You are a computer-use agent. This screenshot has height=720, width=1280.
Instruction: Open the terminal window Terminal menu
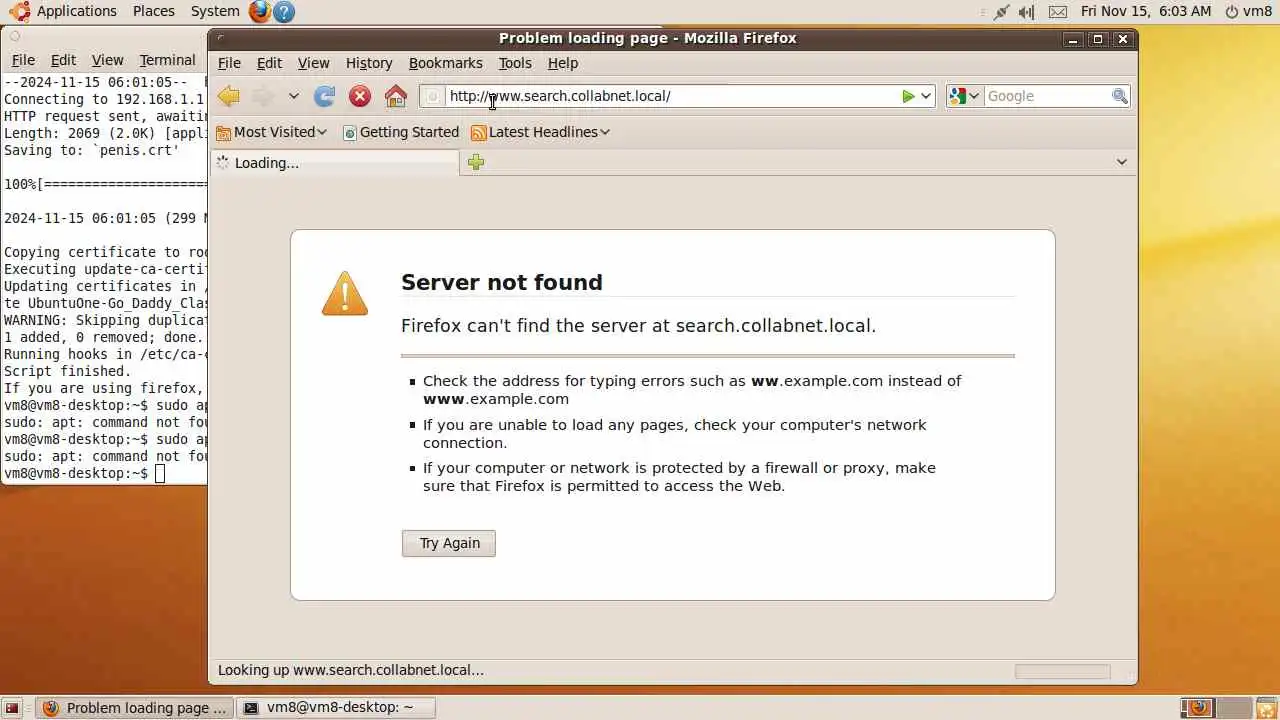pos(167,60)
